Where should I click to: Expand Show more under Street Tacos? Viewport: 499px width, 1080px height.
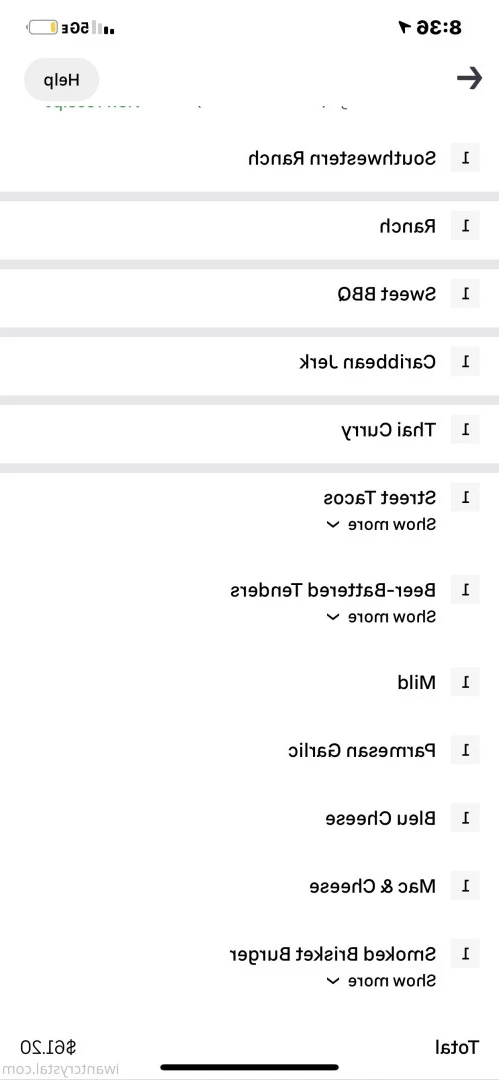click(x=380, y=525)
